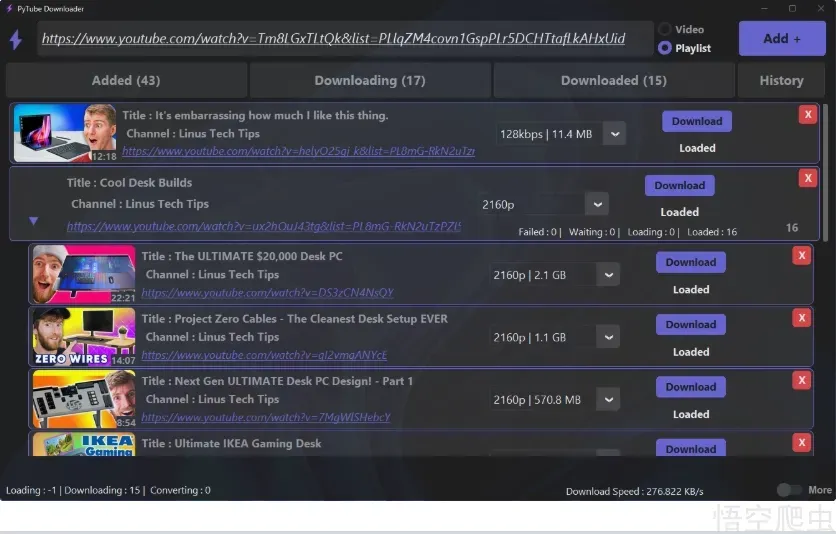The image size is (836, 534).
Task: Open the 2160p | 2.1 GB quality dropdown
Action: 608,275
